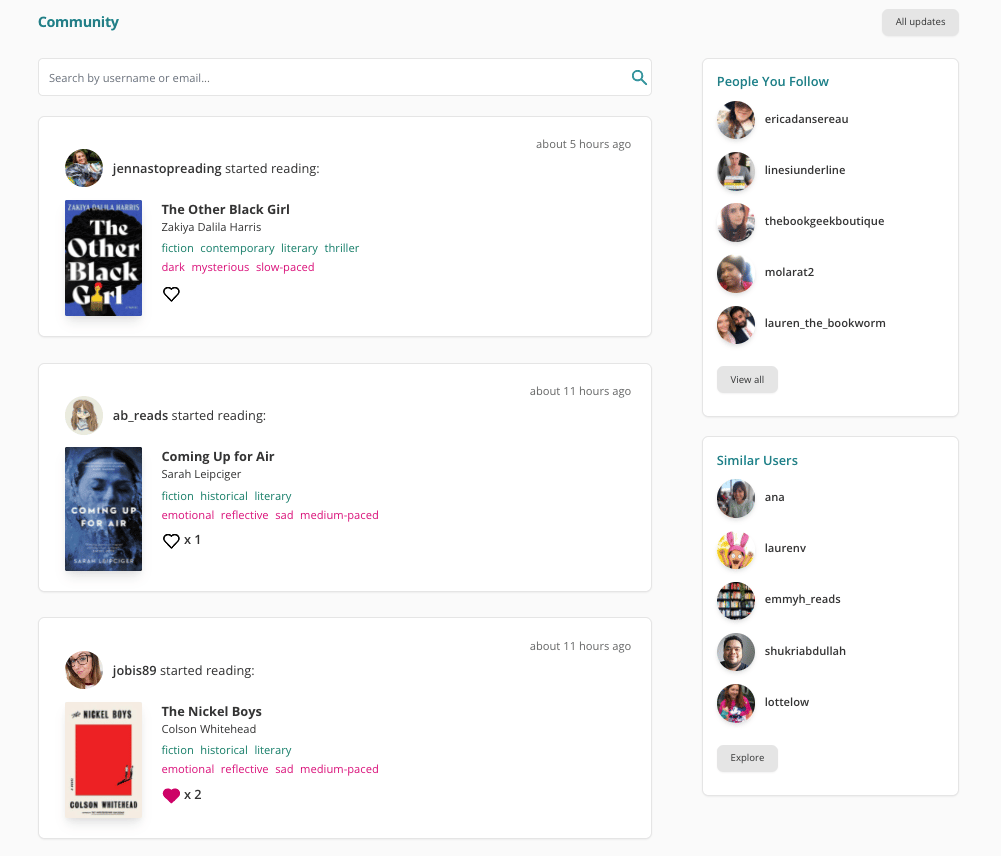
Task: Click shukriabdullah's avatar picture
Action: (x=735, y=652)
